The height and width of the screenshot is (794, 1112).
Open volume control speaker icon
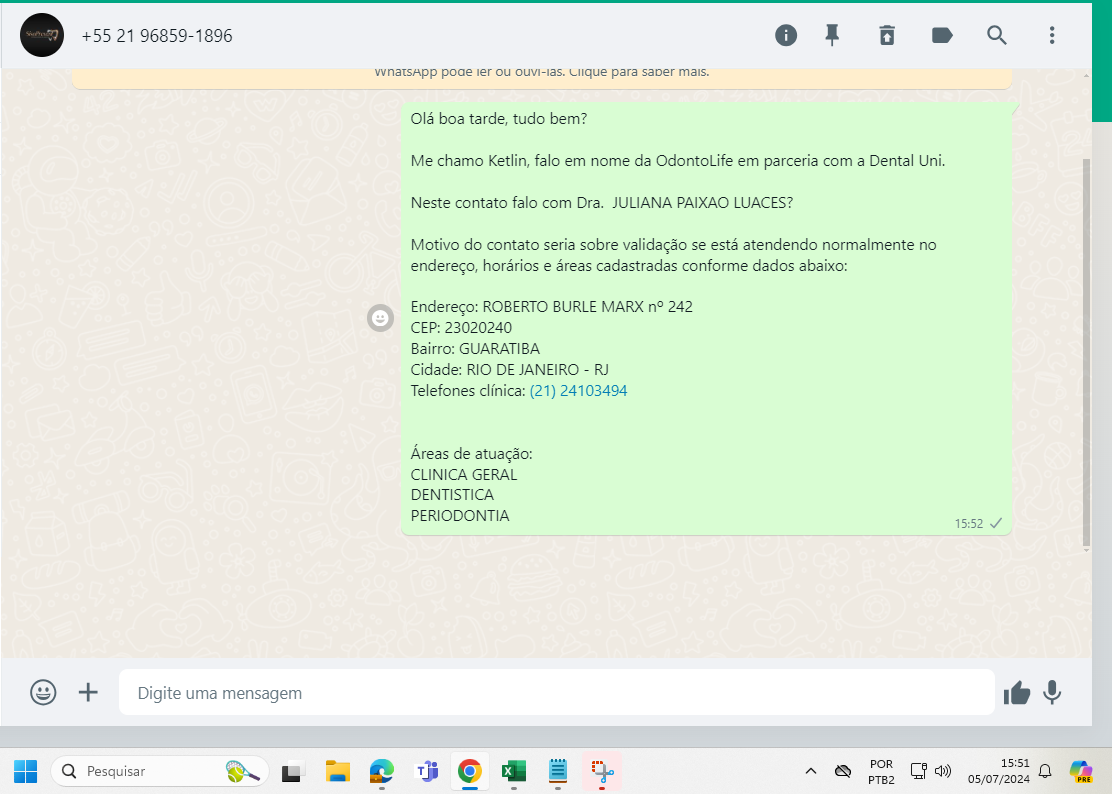coord(943,771)
